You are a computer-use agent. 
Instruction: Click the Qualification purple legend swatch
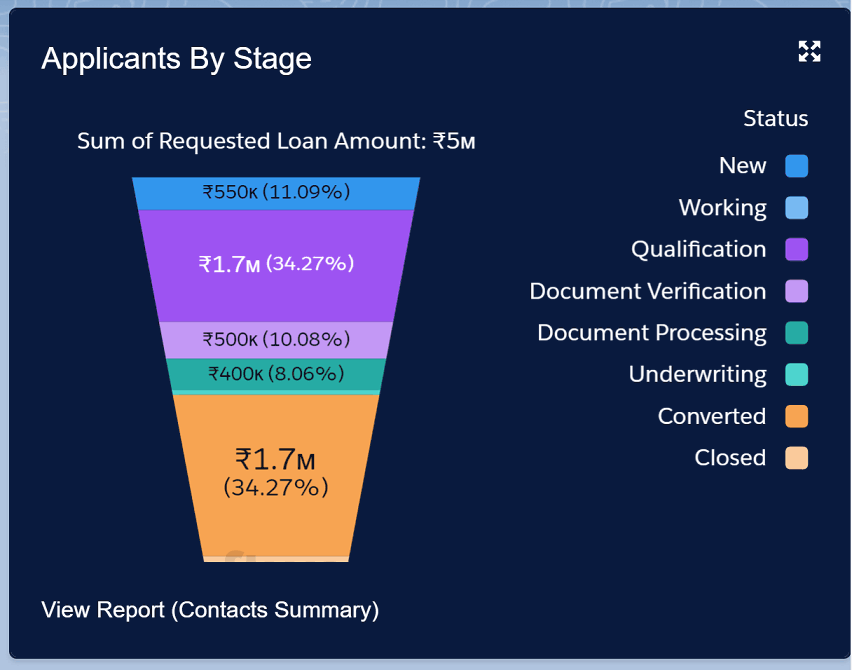click(x=796, y=249)
